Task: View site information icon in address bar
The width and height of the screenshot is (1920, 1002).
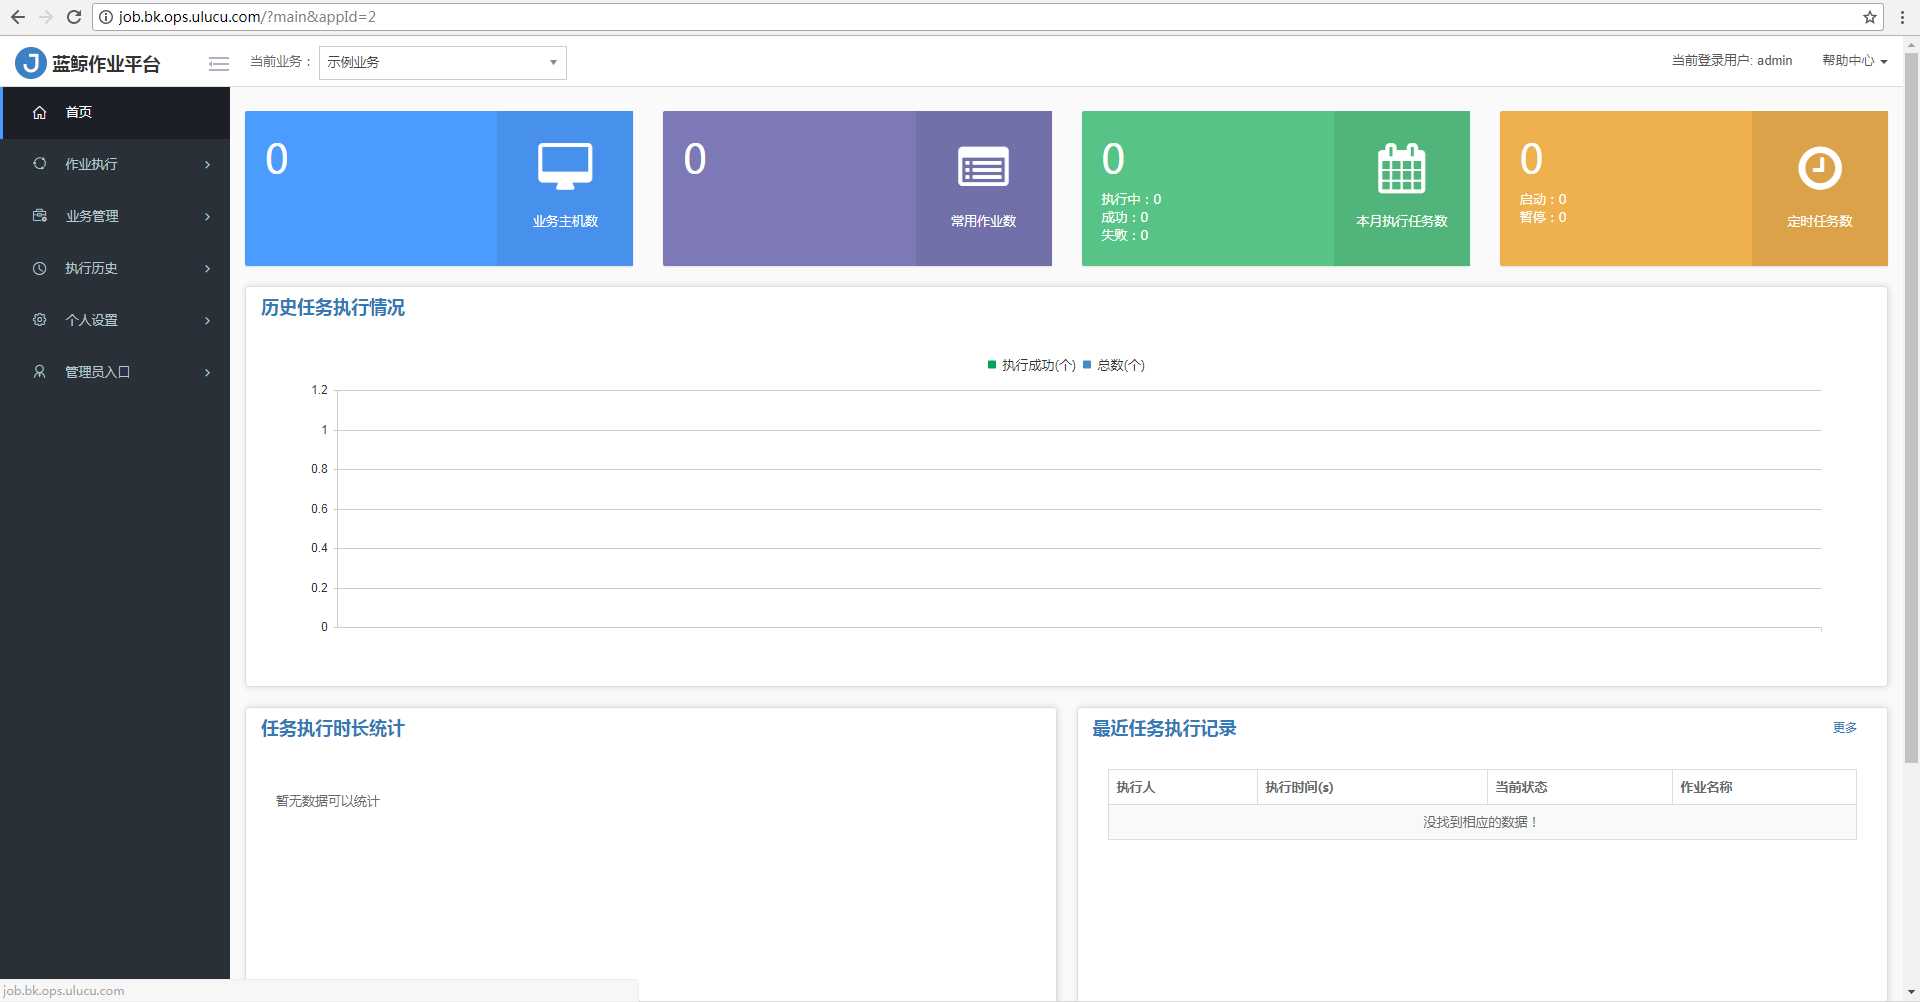Action: 106,17
